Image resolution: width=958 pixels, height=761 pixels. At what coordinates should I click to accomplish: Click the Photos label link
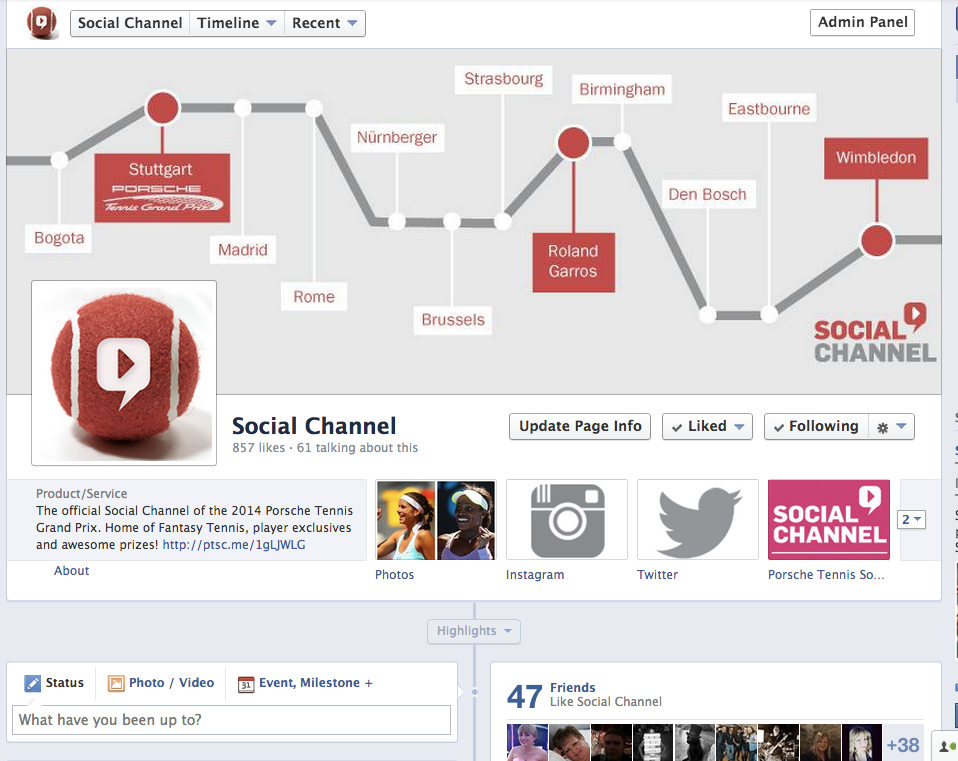395,575
